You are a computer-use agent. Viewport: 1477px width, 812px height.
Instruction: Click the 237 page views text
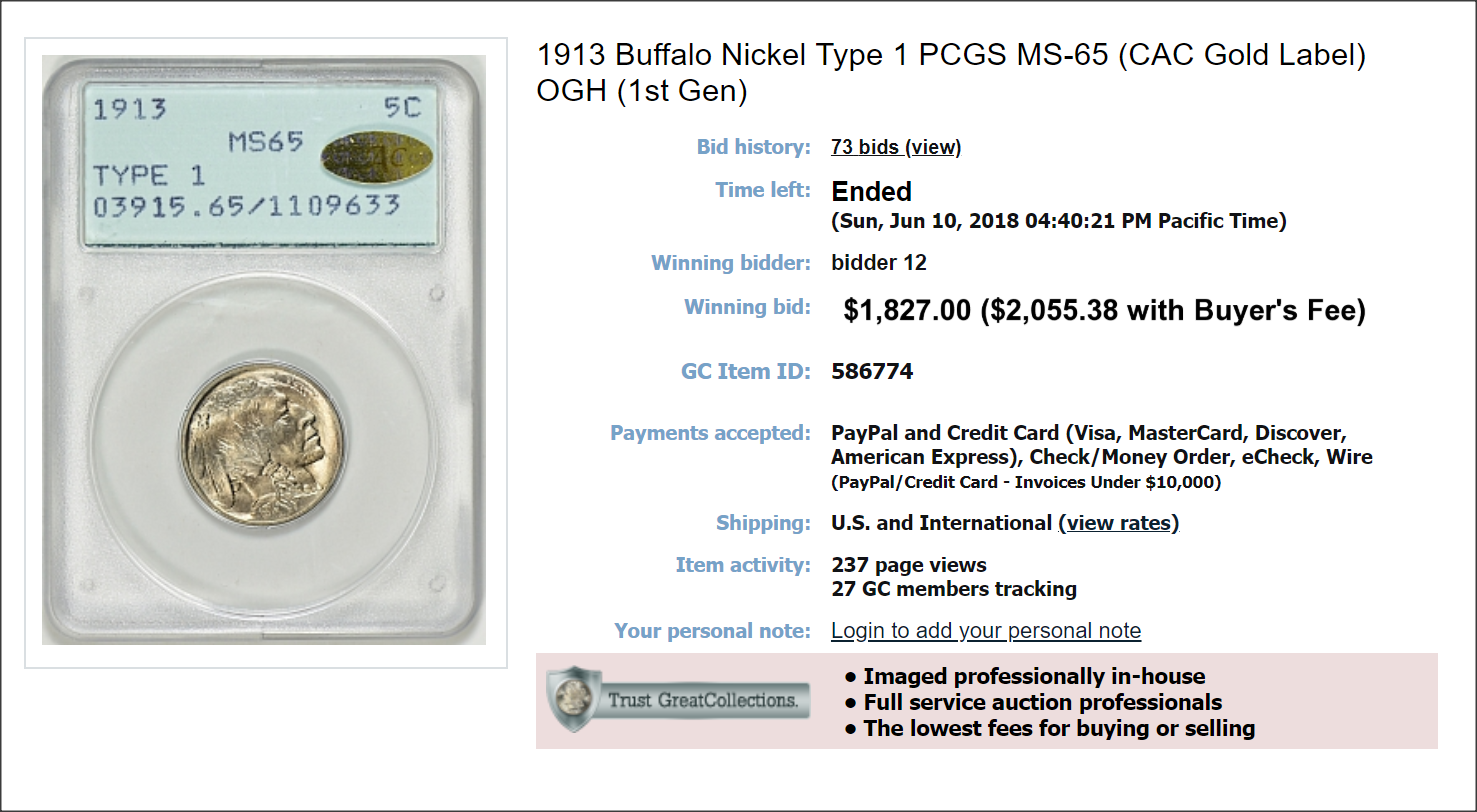(909, 565)
